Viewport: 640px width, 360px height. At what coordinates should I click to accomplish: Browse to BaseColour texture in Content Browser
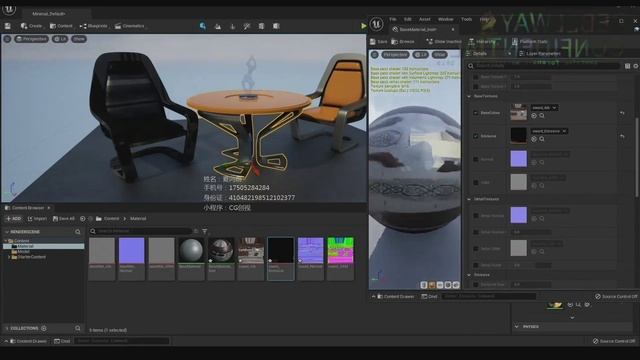point(542,116)
